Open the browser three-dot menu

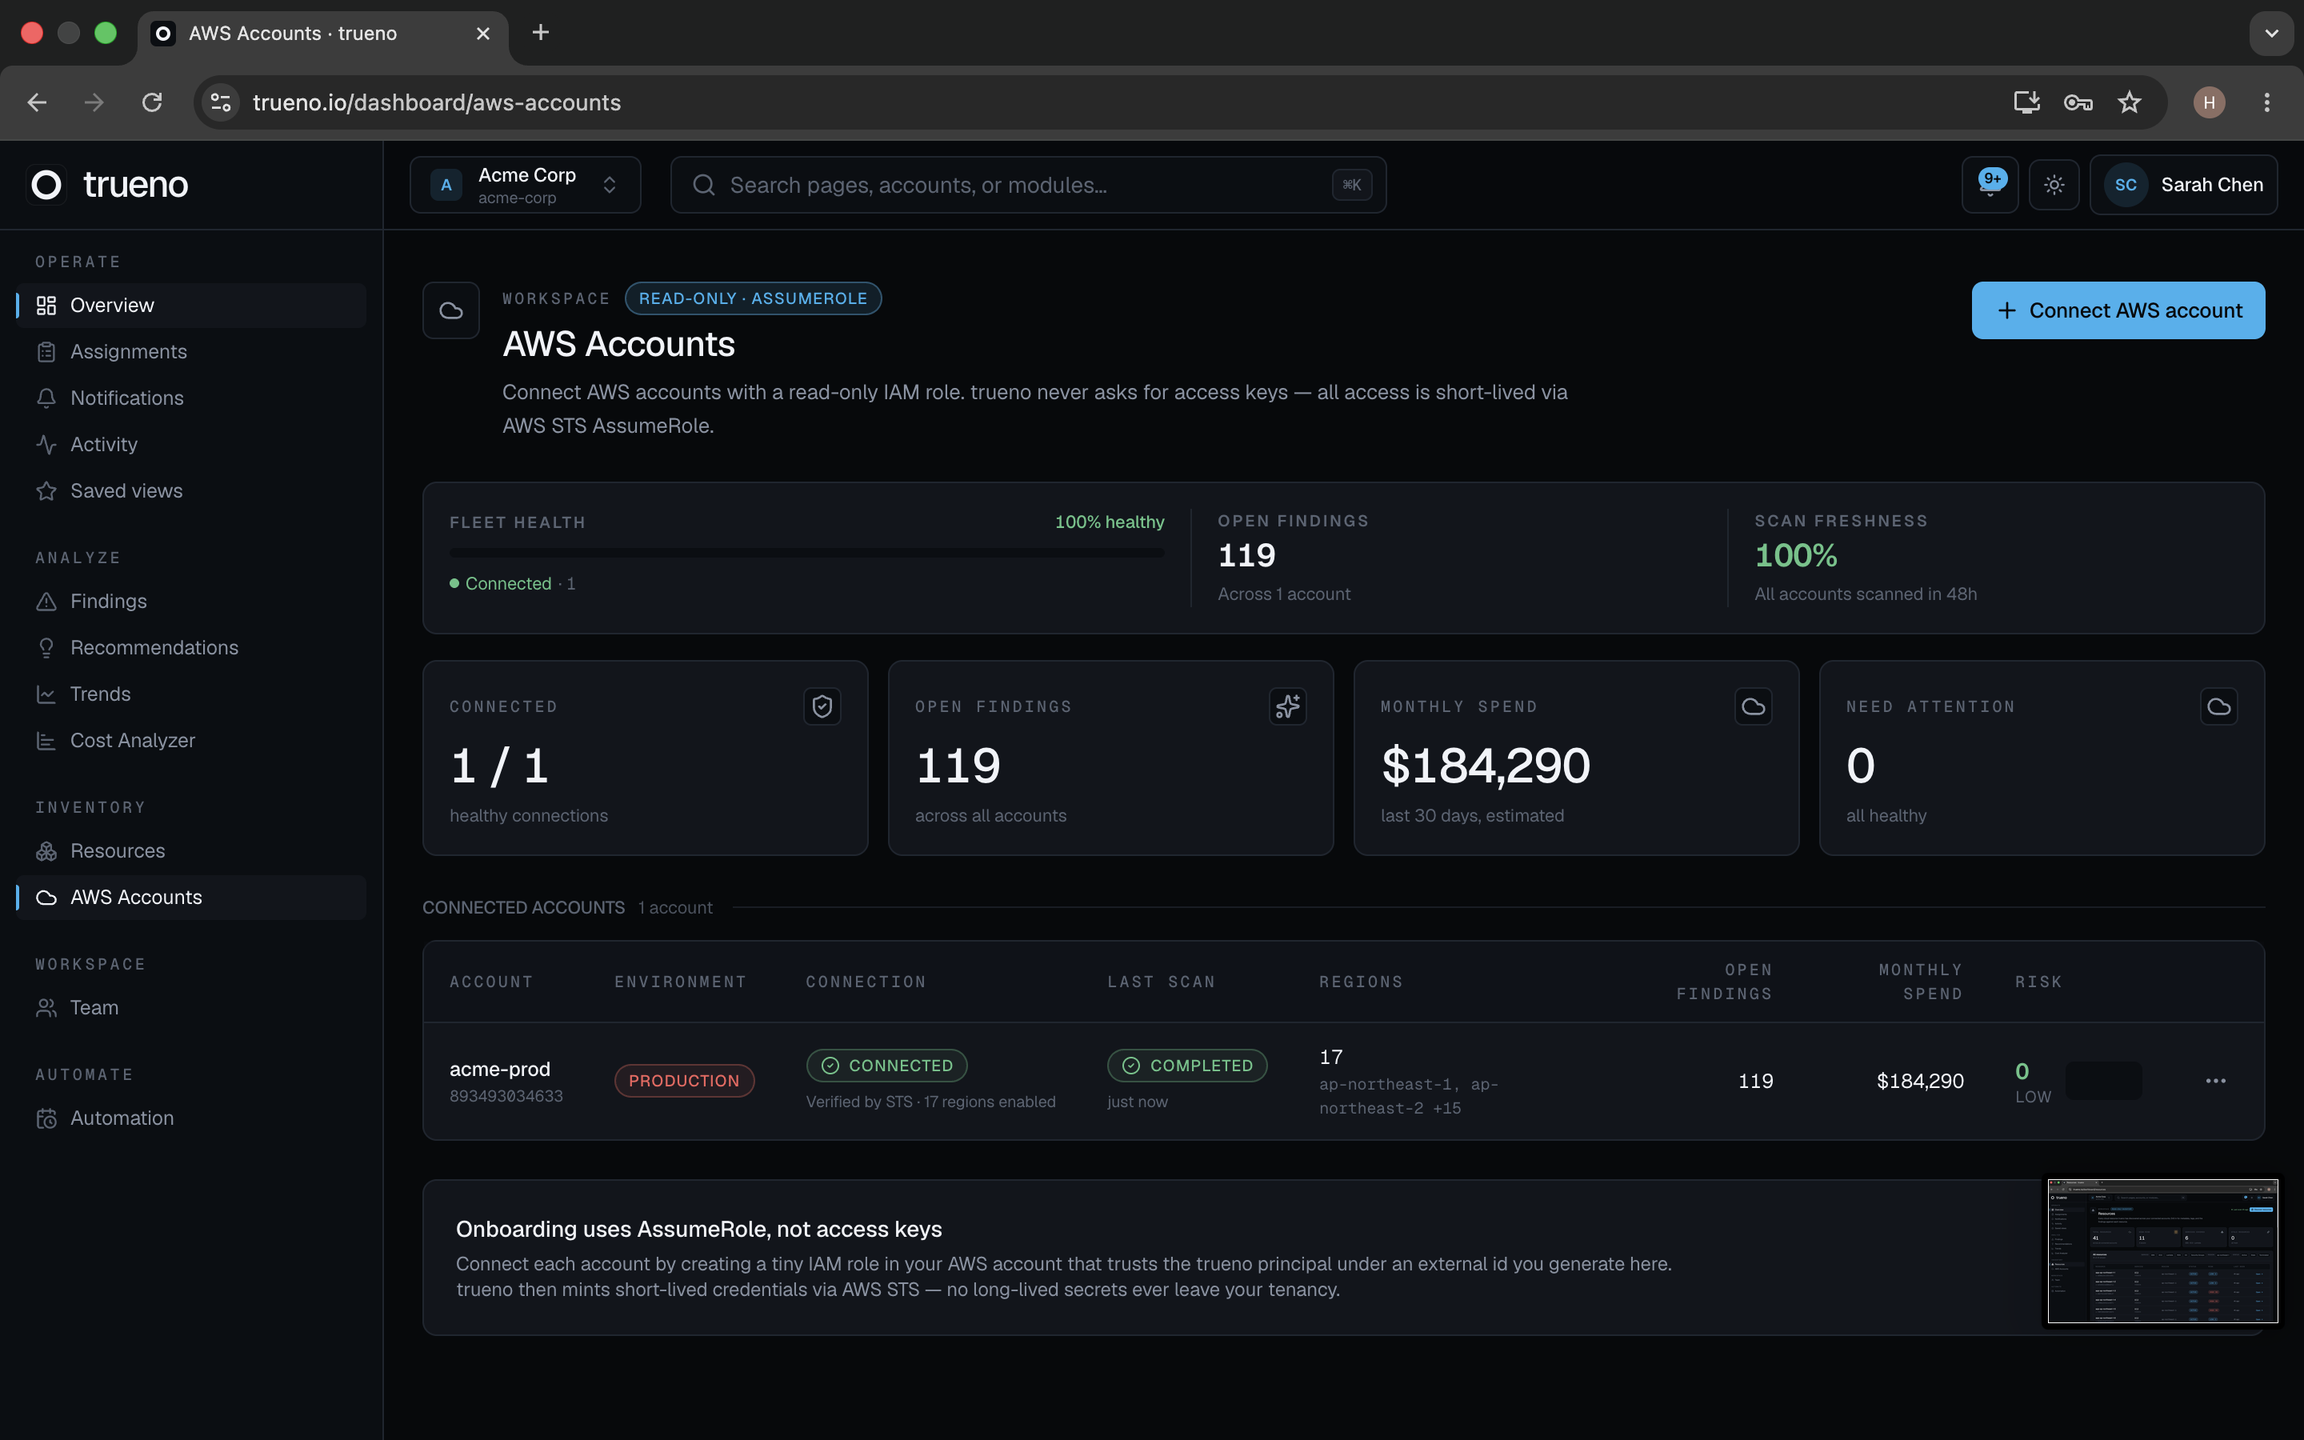click(x=2267, y=103)
